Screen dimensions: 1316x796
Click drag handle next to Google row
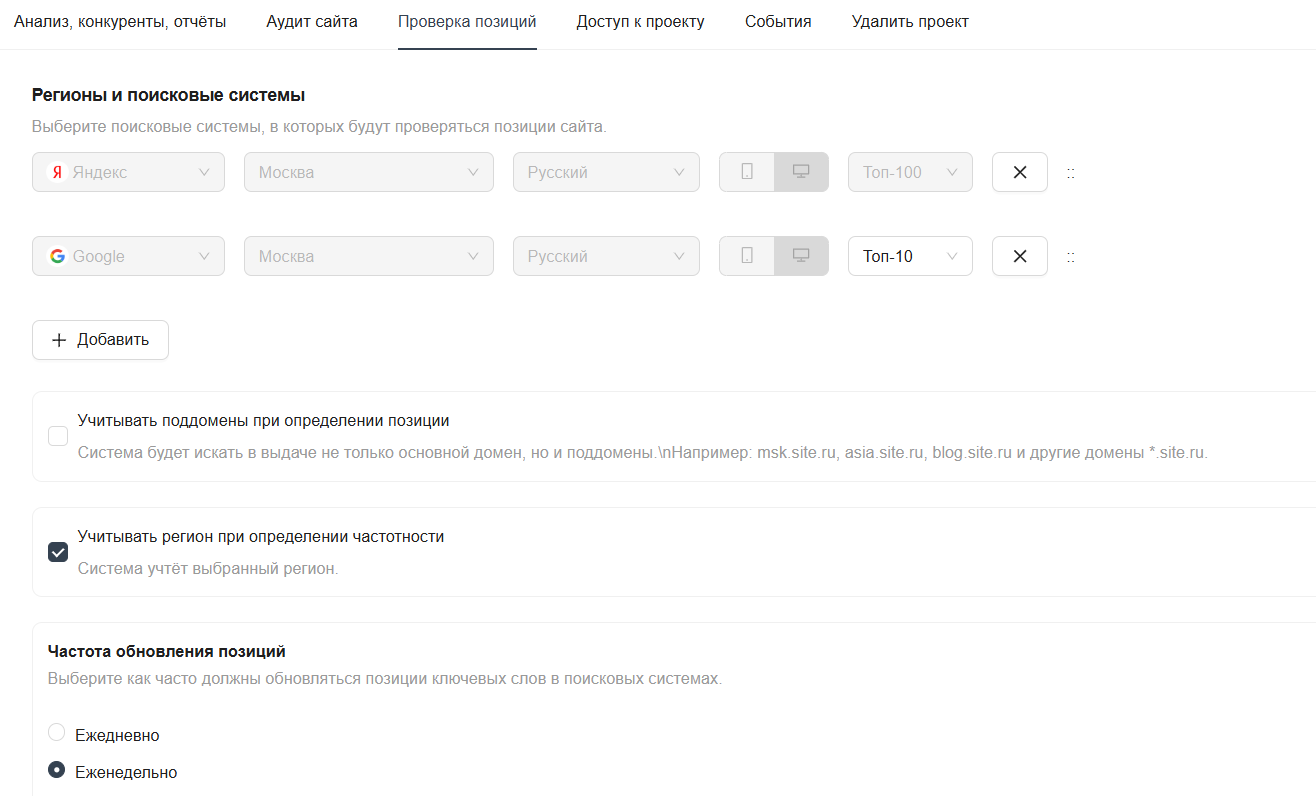(1071, 257)
